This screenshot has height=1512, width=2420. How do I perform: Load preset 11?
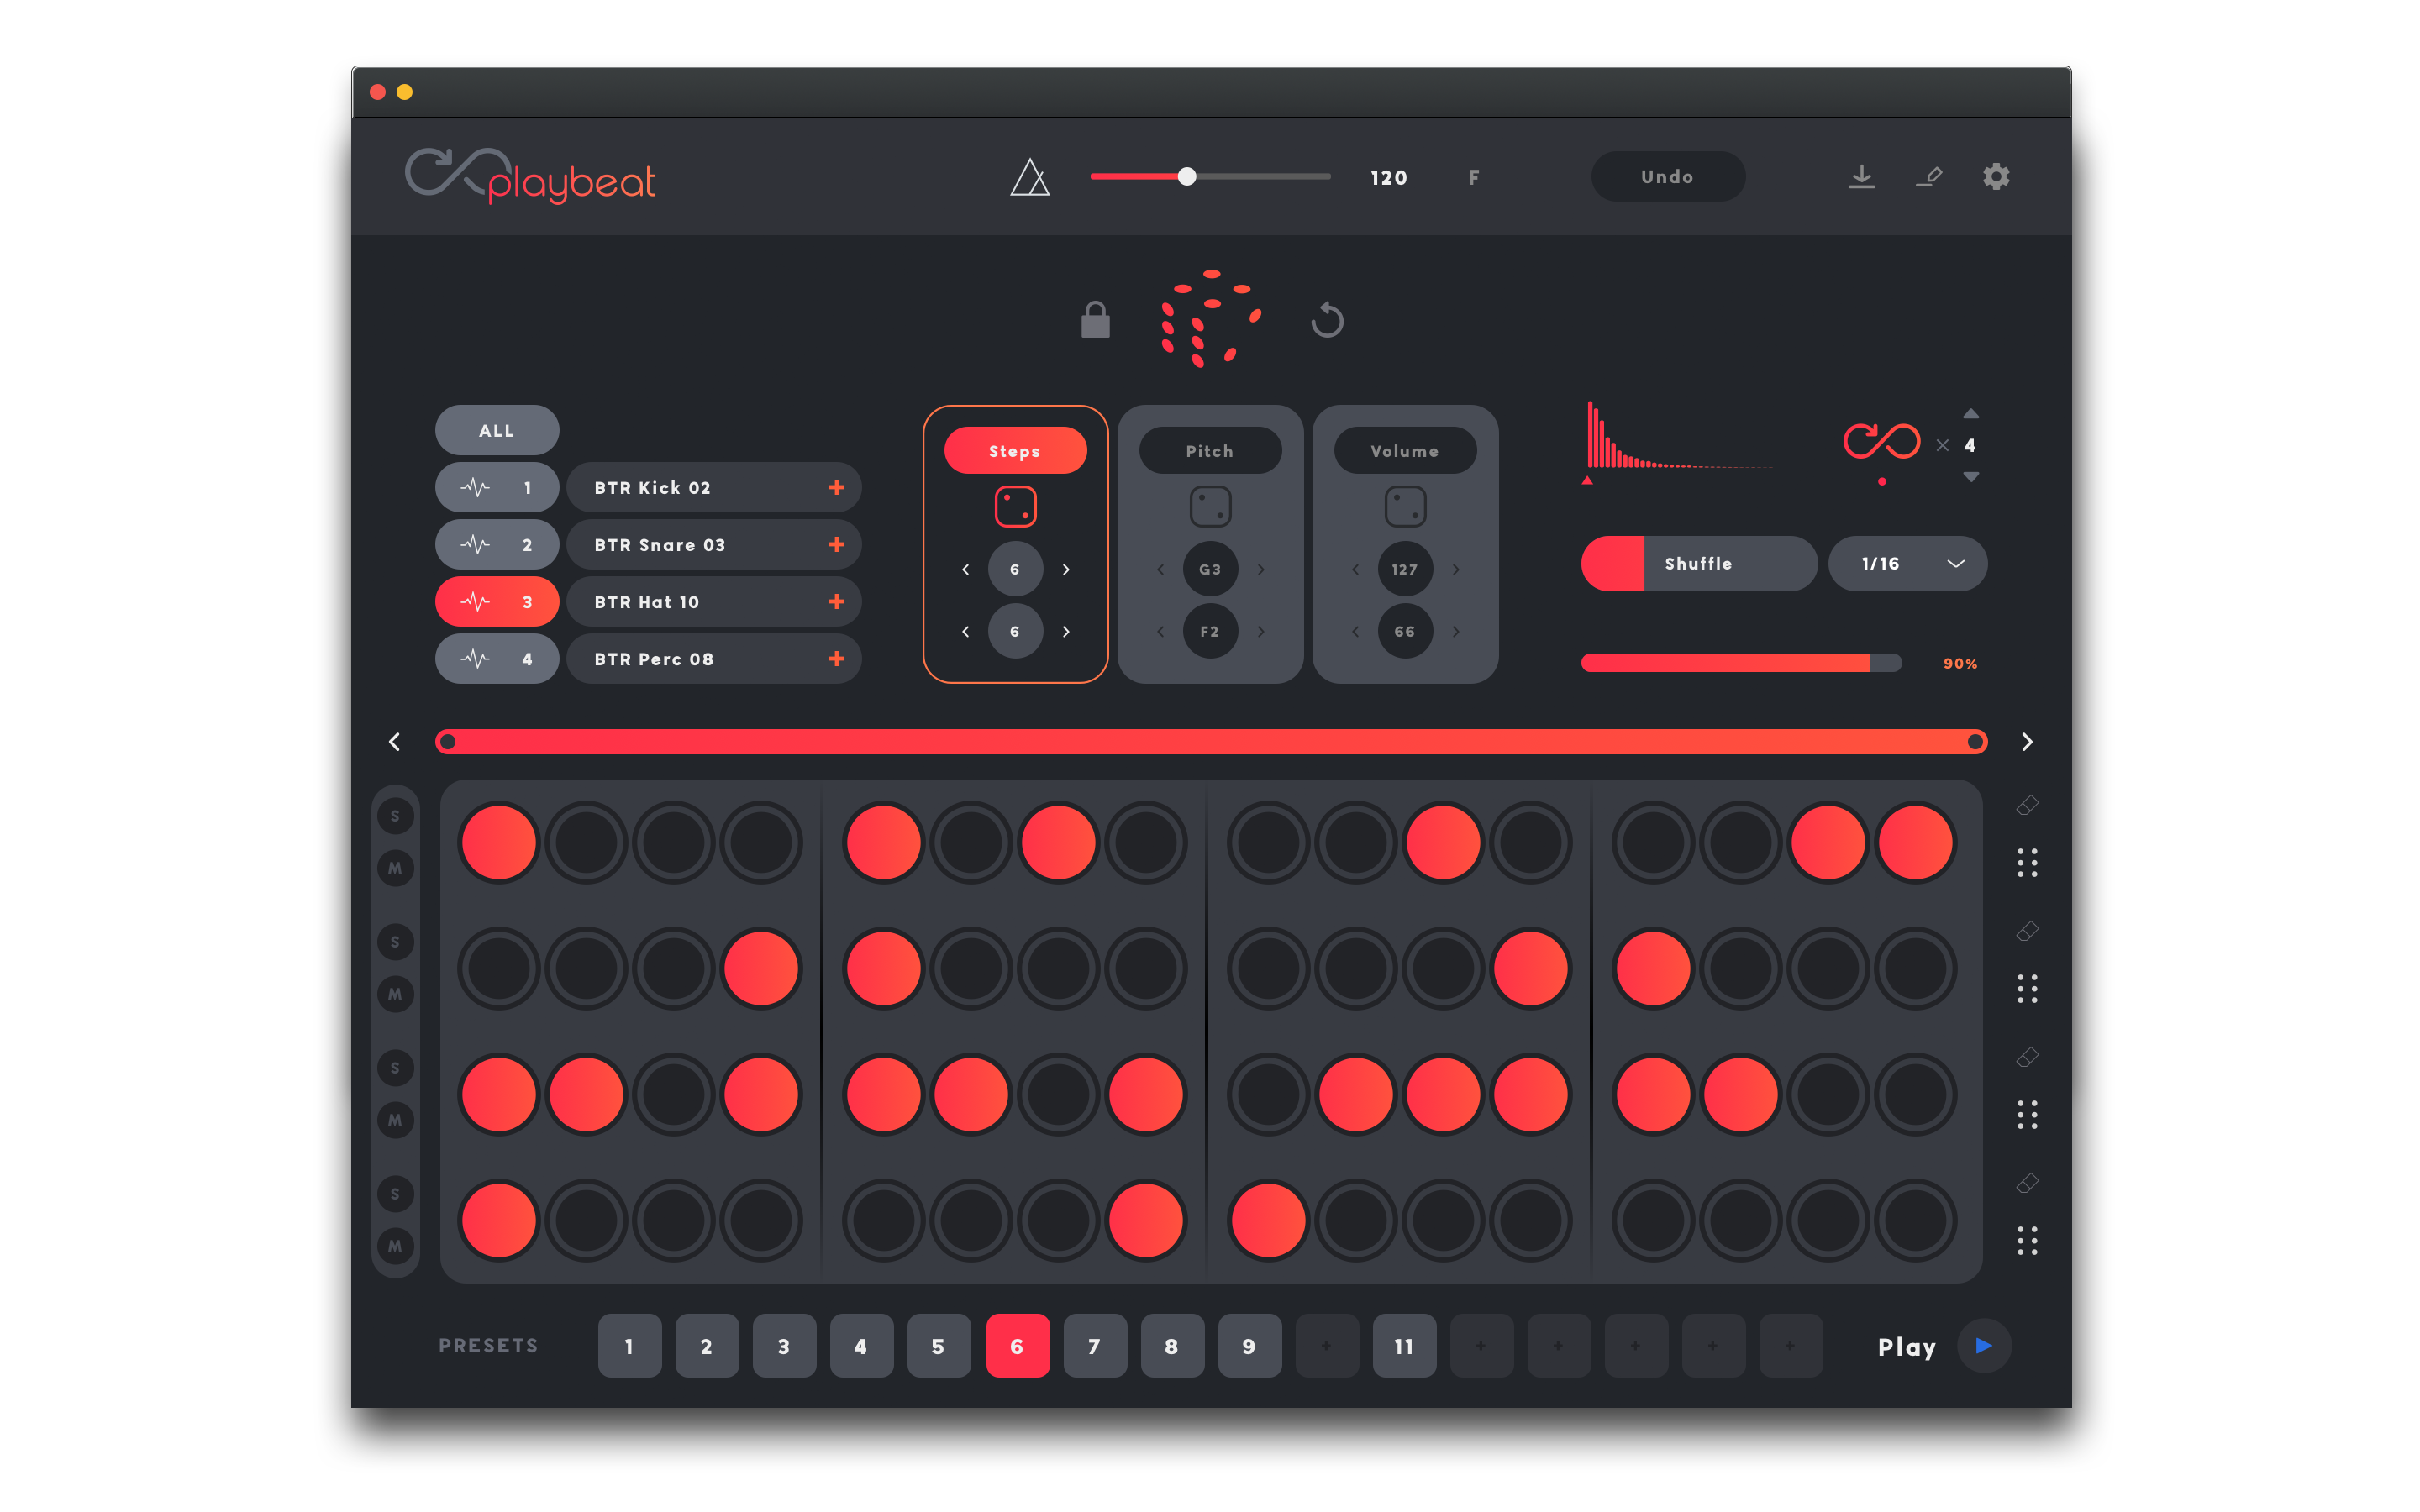(x=1404, y=1346)
